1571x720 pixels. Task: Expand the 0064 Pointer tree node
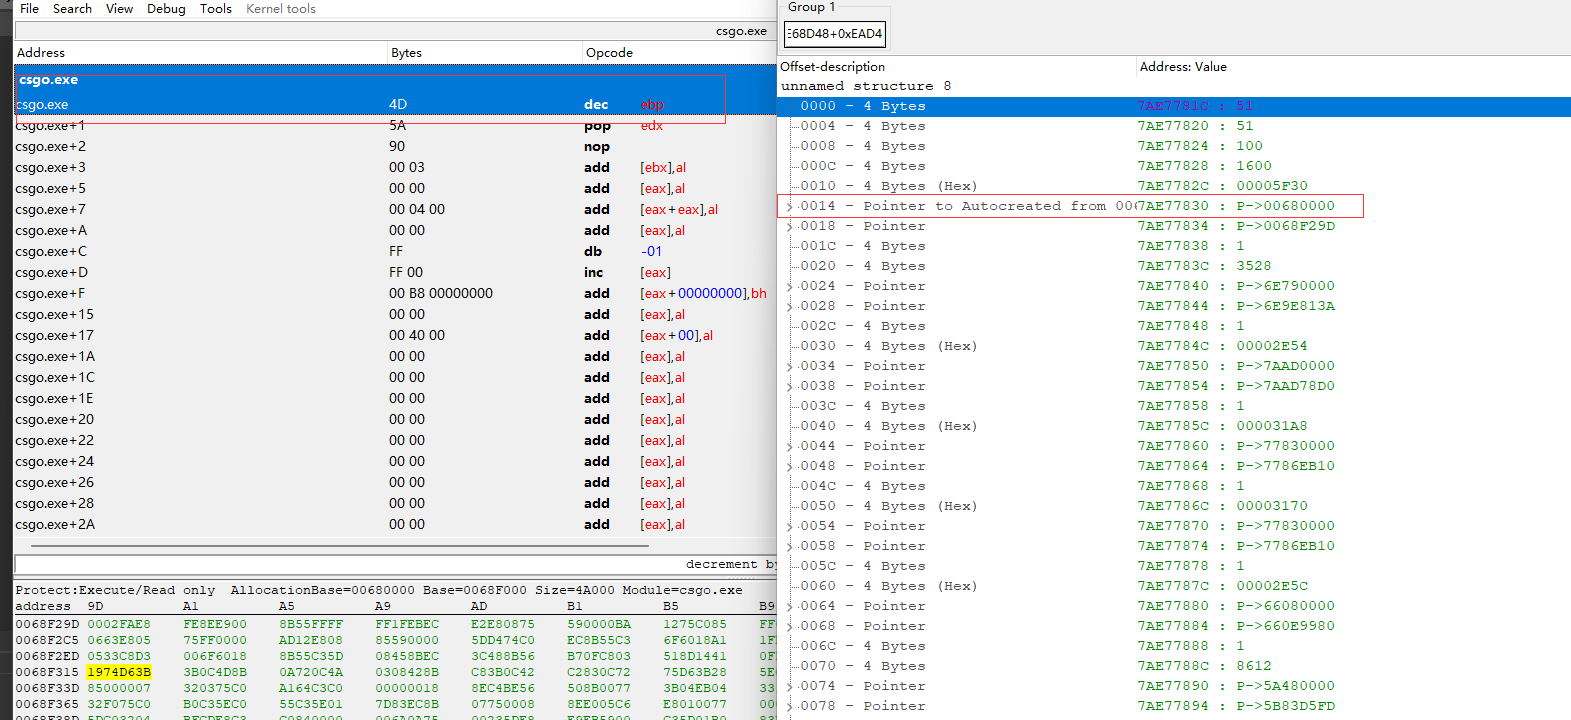point(789,607)
